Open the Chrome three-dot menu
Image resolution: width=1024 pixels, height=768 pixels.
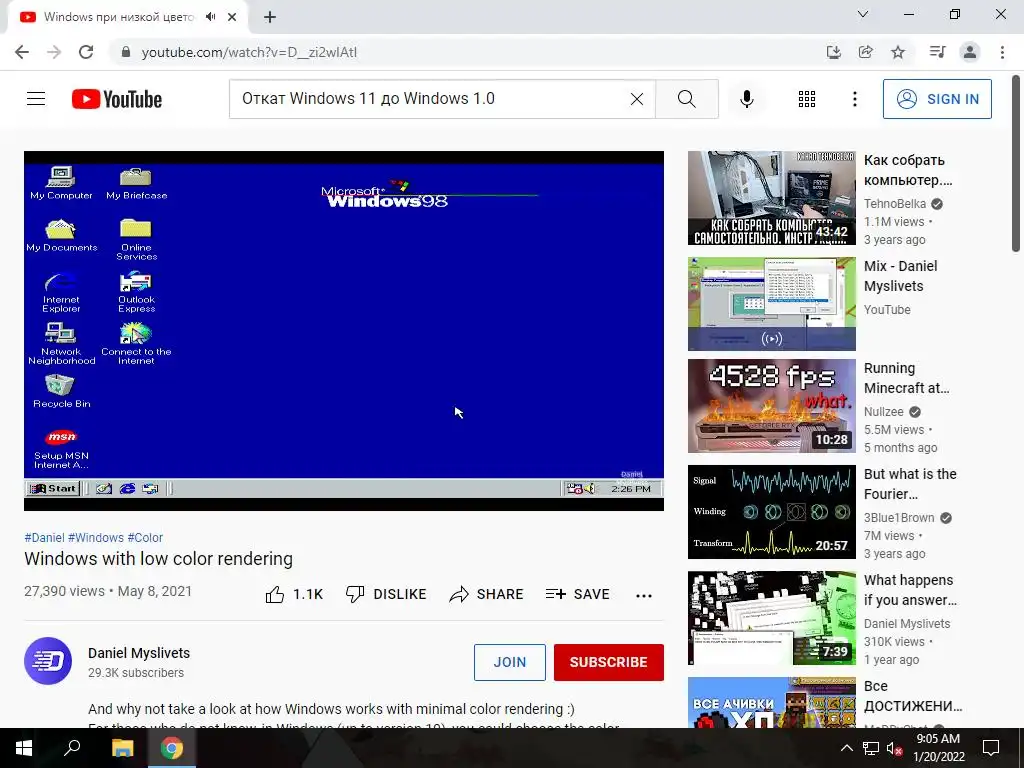point(1002,52)
